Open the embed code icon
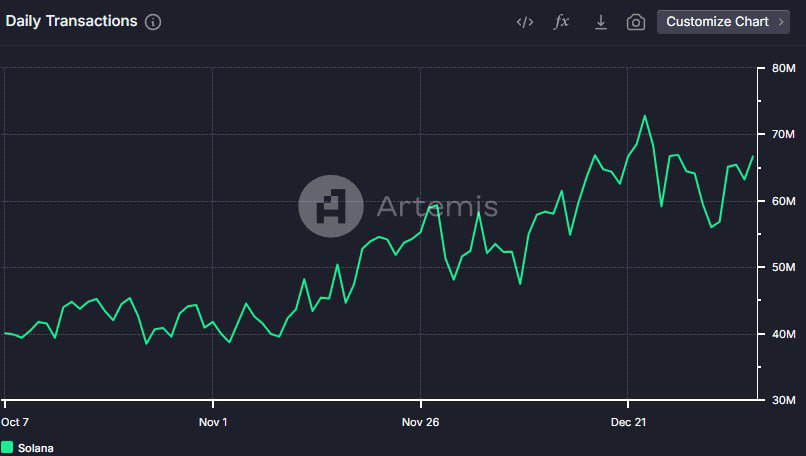Viewport: 806px width, 456px height. tap(524, 22)
